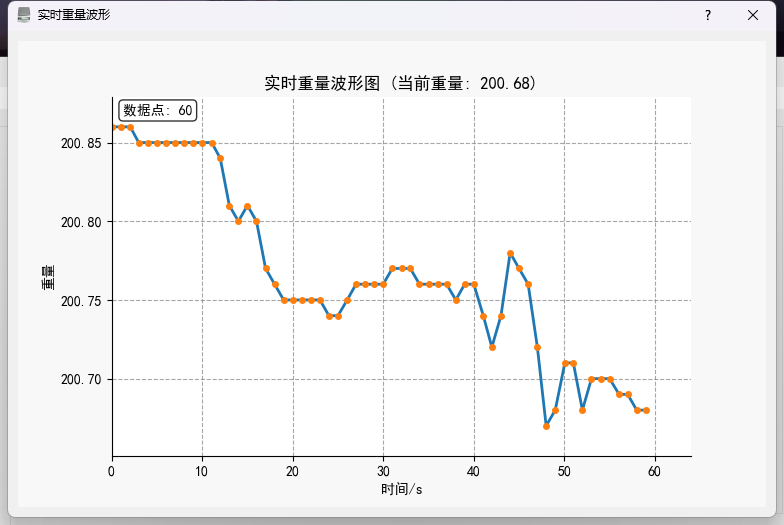Click the x-axis tick label 50
Viewport: 784px width, 525px height.
click(564, 471)
